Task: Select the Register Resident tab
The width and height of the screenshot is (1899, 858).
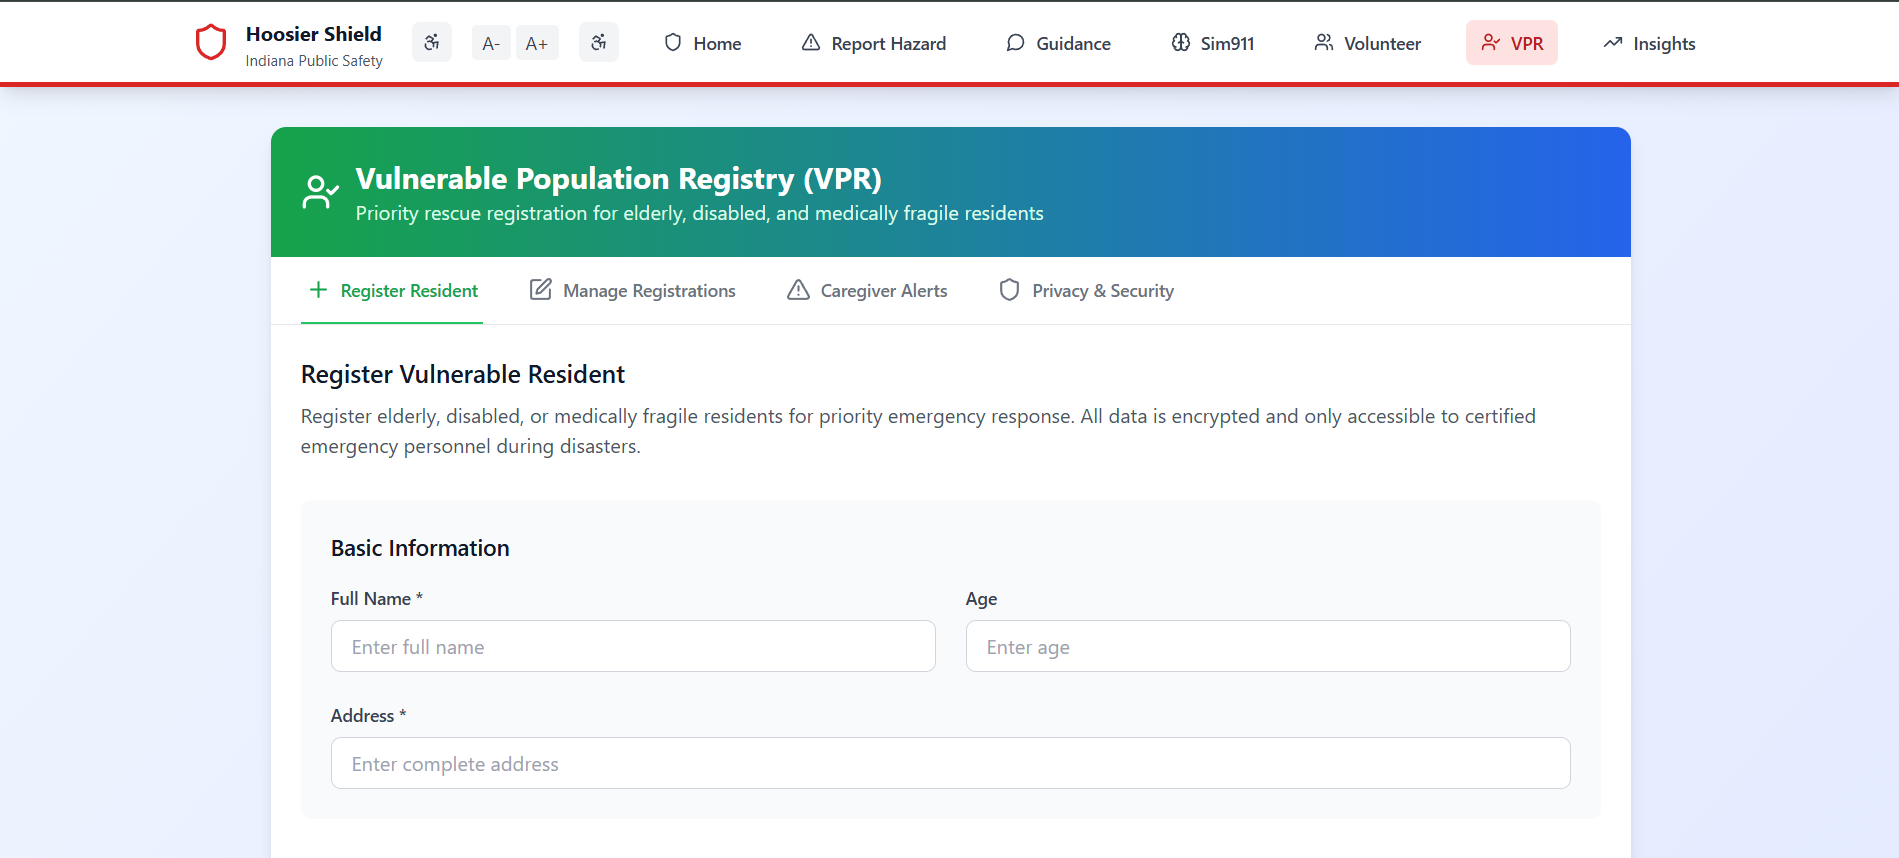Action: pos(392,291)
